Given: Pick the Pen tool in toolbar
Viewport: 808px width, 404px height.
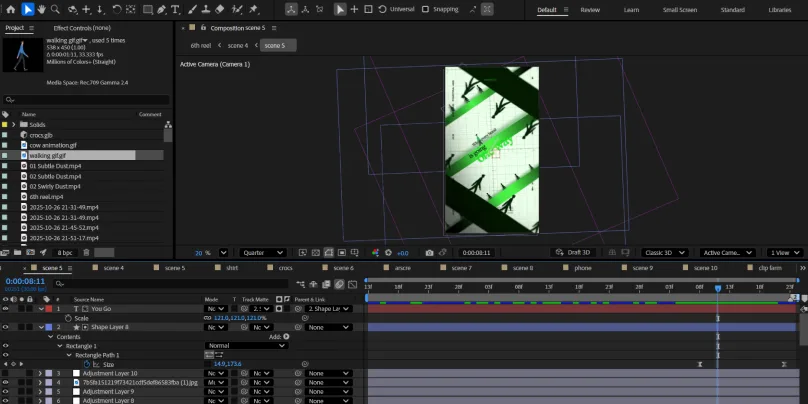Looking at the screenshot, I should (x=163, y=9).
